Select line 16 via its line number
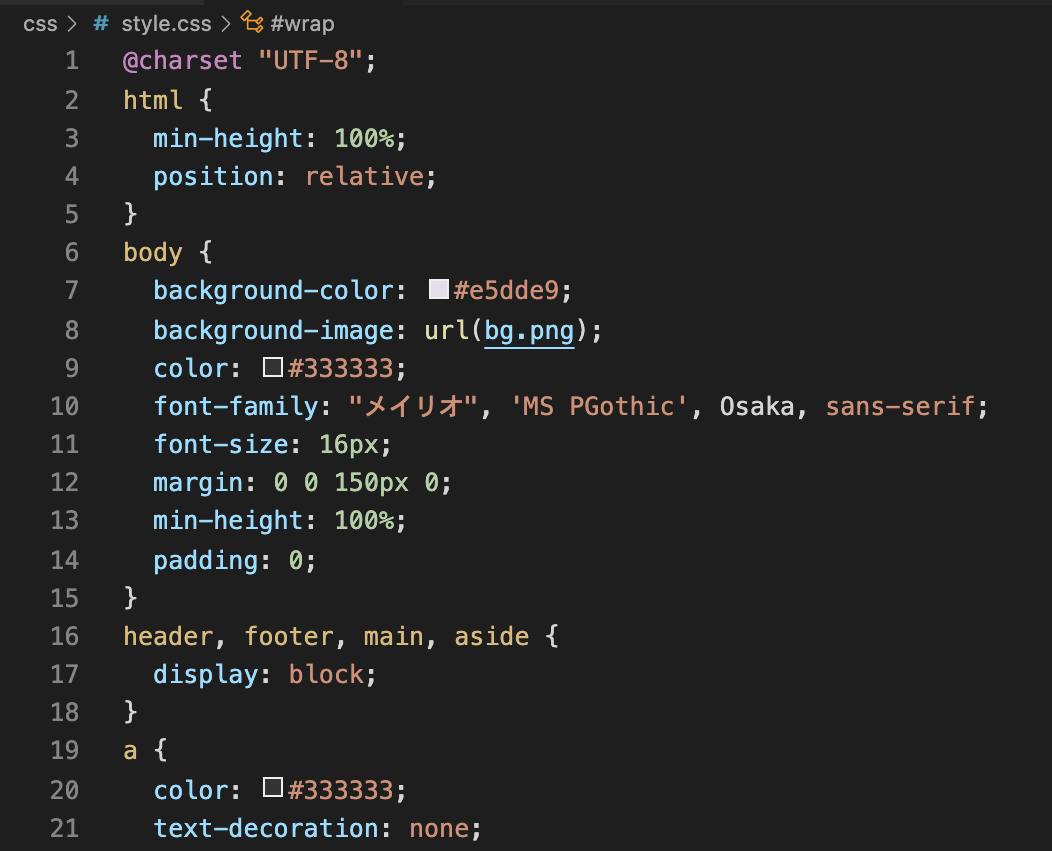The width and height of the screenshot is (1052, 851). point(64,636)
